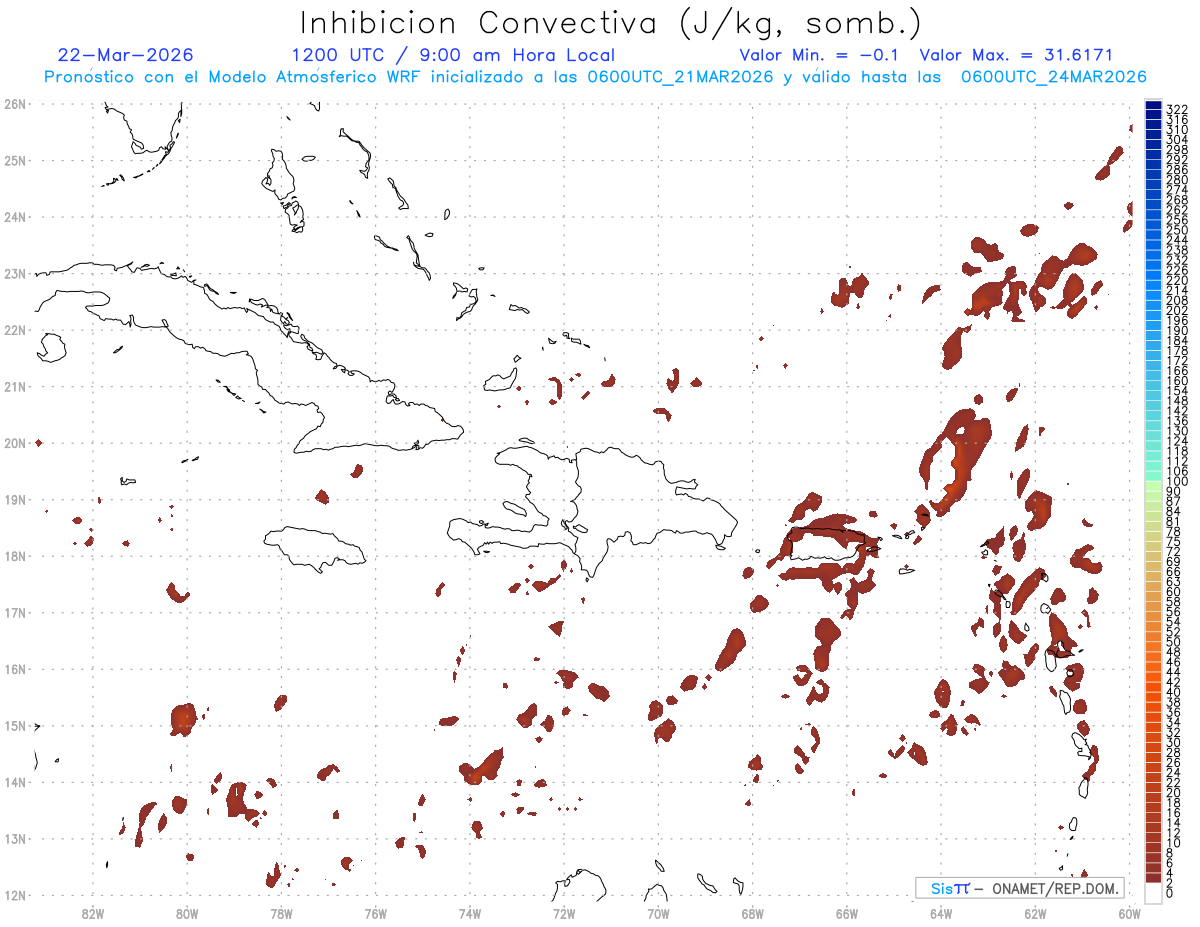
Task: Click the Inhibicion Convectiva map title
Action: click(610, 23)
